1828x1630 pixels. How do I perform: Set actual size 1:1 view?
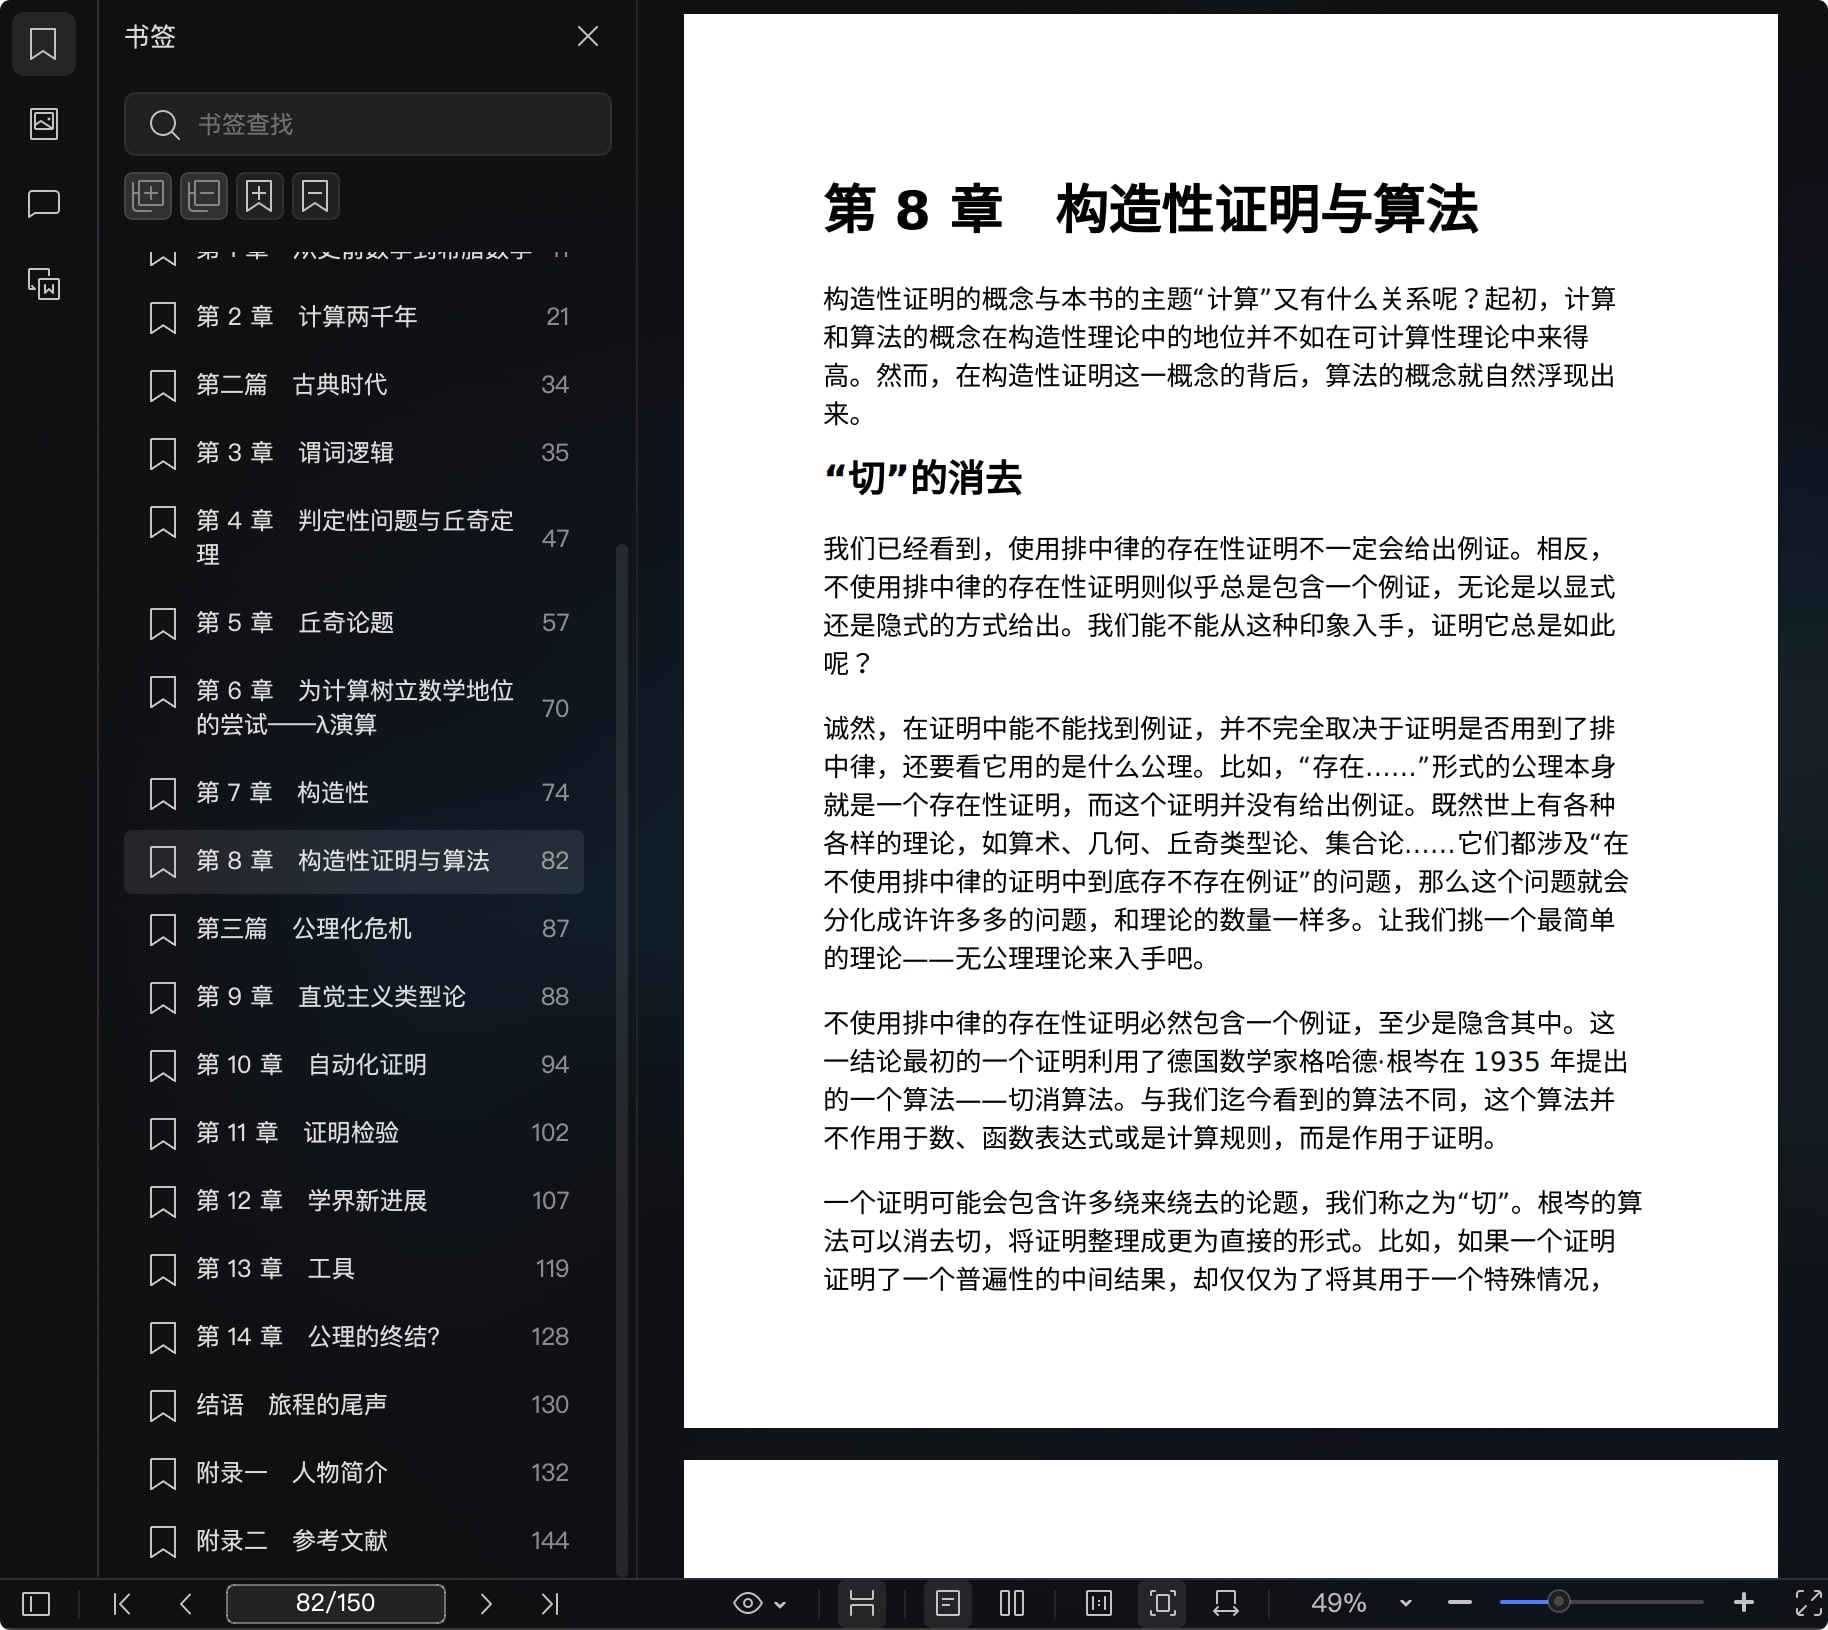point(1098,1603)
